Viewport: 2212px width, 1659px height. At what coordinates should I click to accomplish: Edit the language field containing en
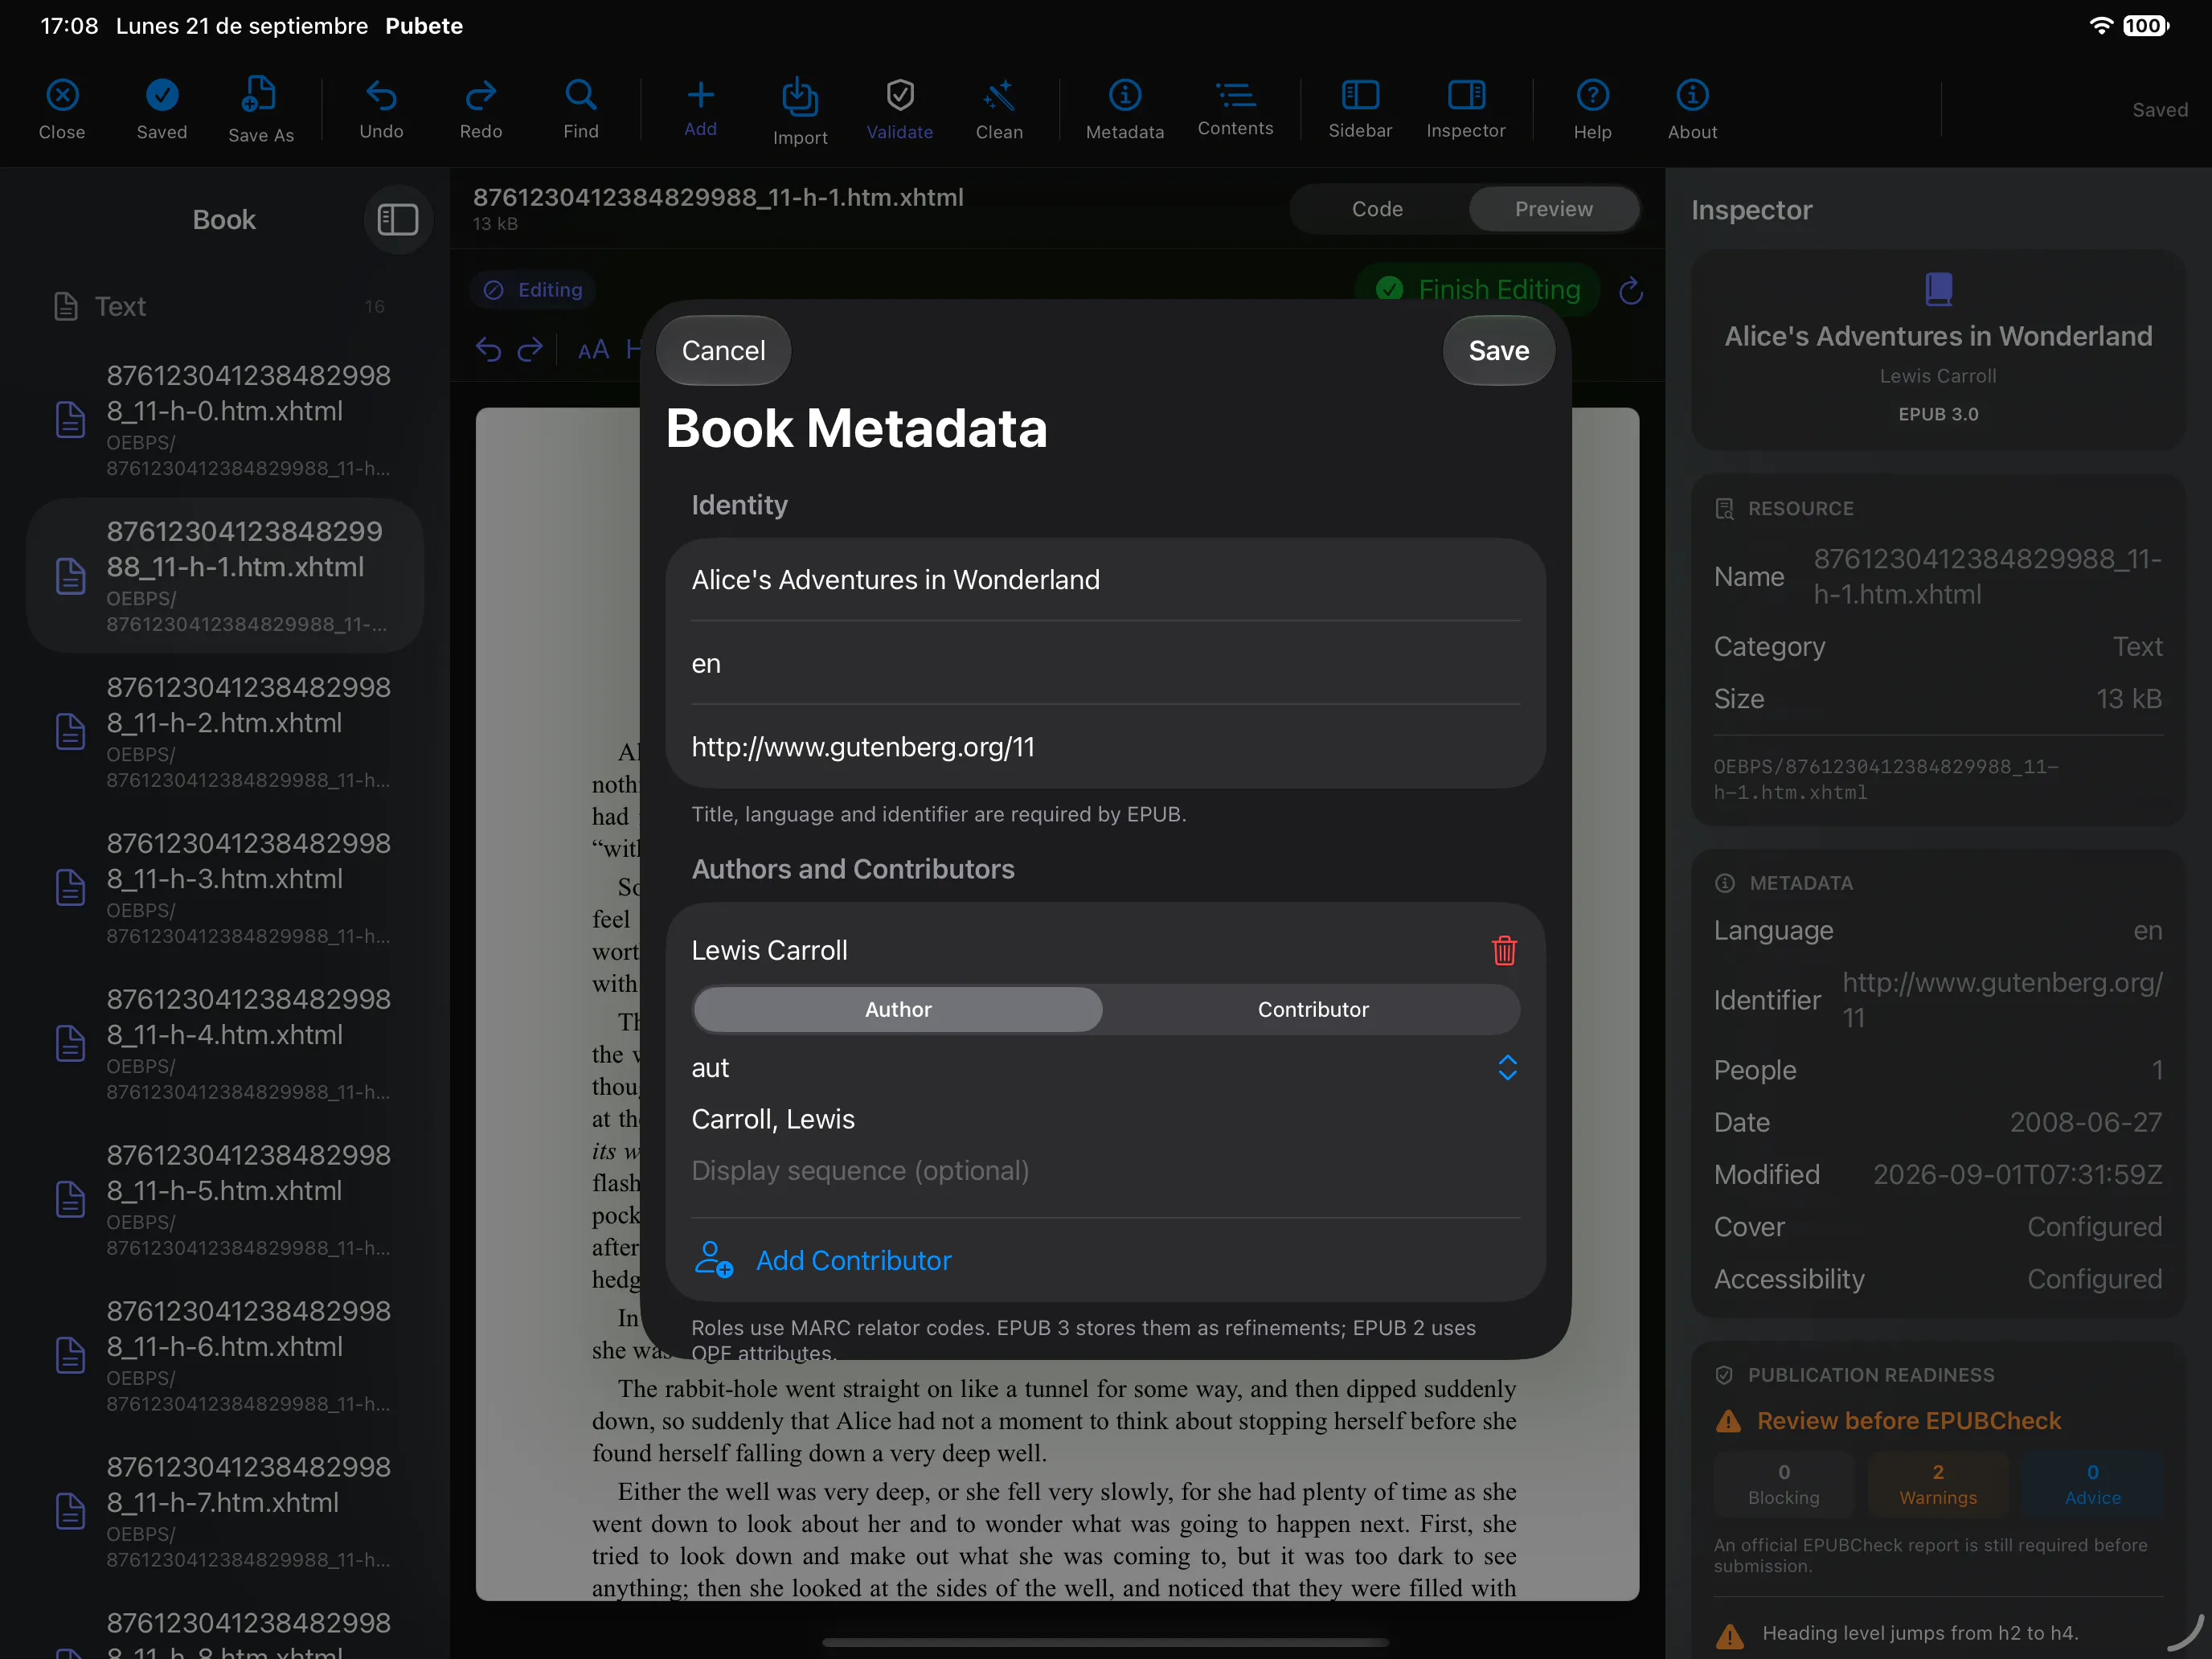click(1106, 663)
